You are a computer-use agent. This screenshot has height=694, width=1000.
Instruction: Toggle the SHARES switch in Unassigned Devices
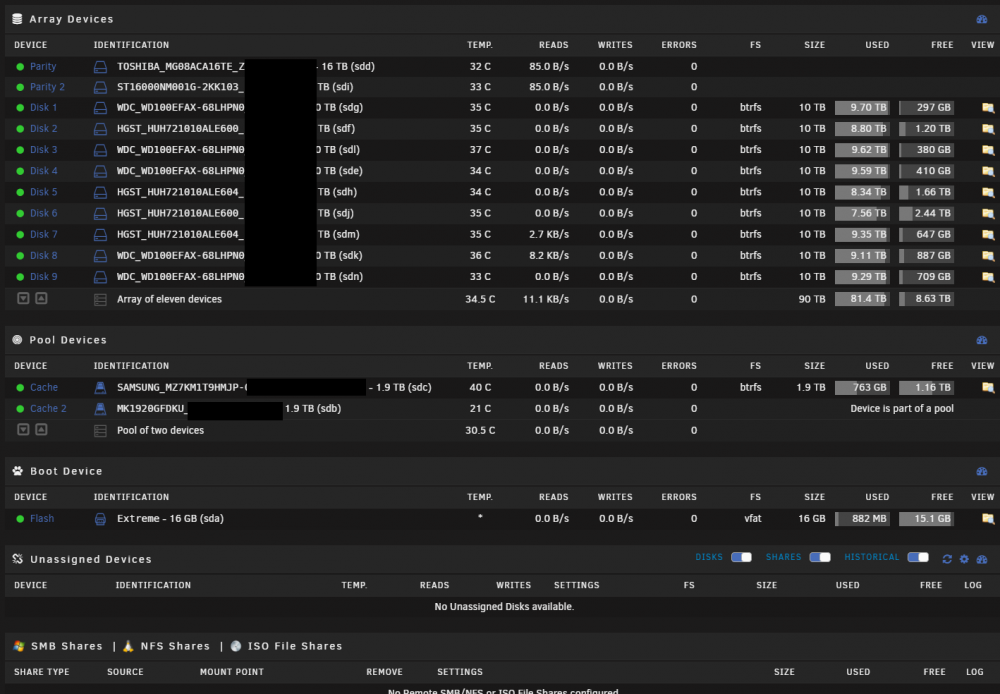point(820,557)
